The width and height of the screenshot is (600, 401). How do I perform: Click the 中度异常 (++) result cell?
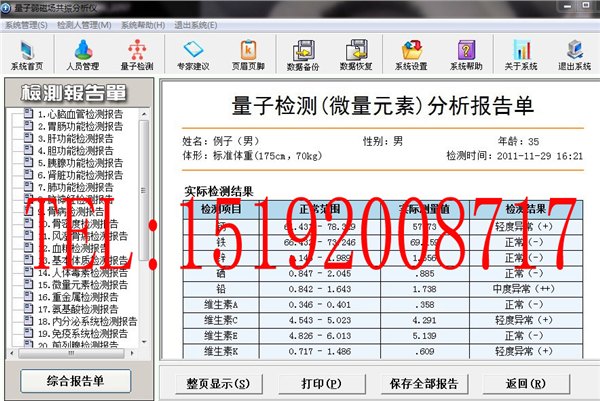coord(527,289)
